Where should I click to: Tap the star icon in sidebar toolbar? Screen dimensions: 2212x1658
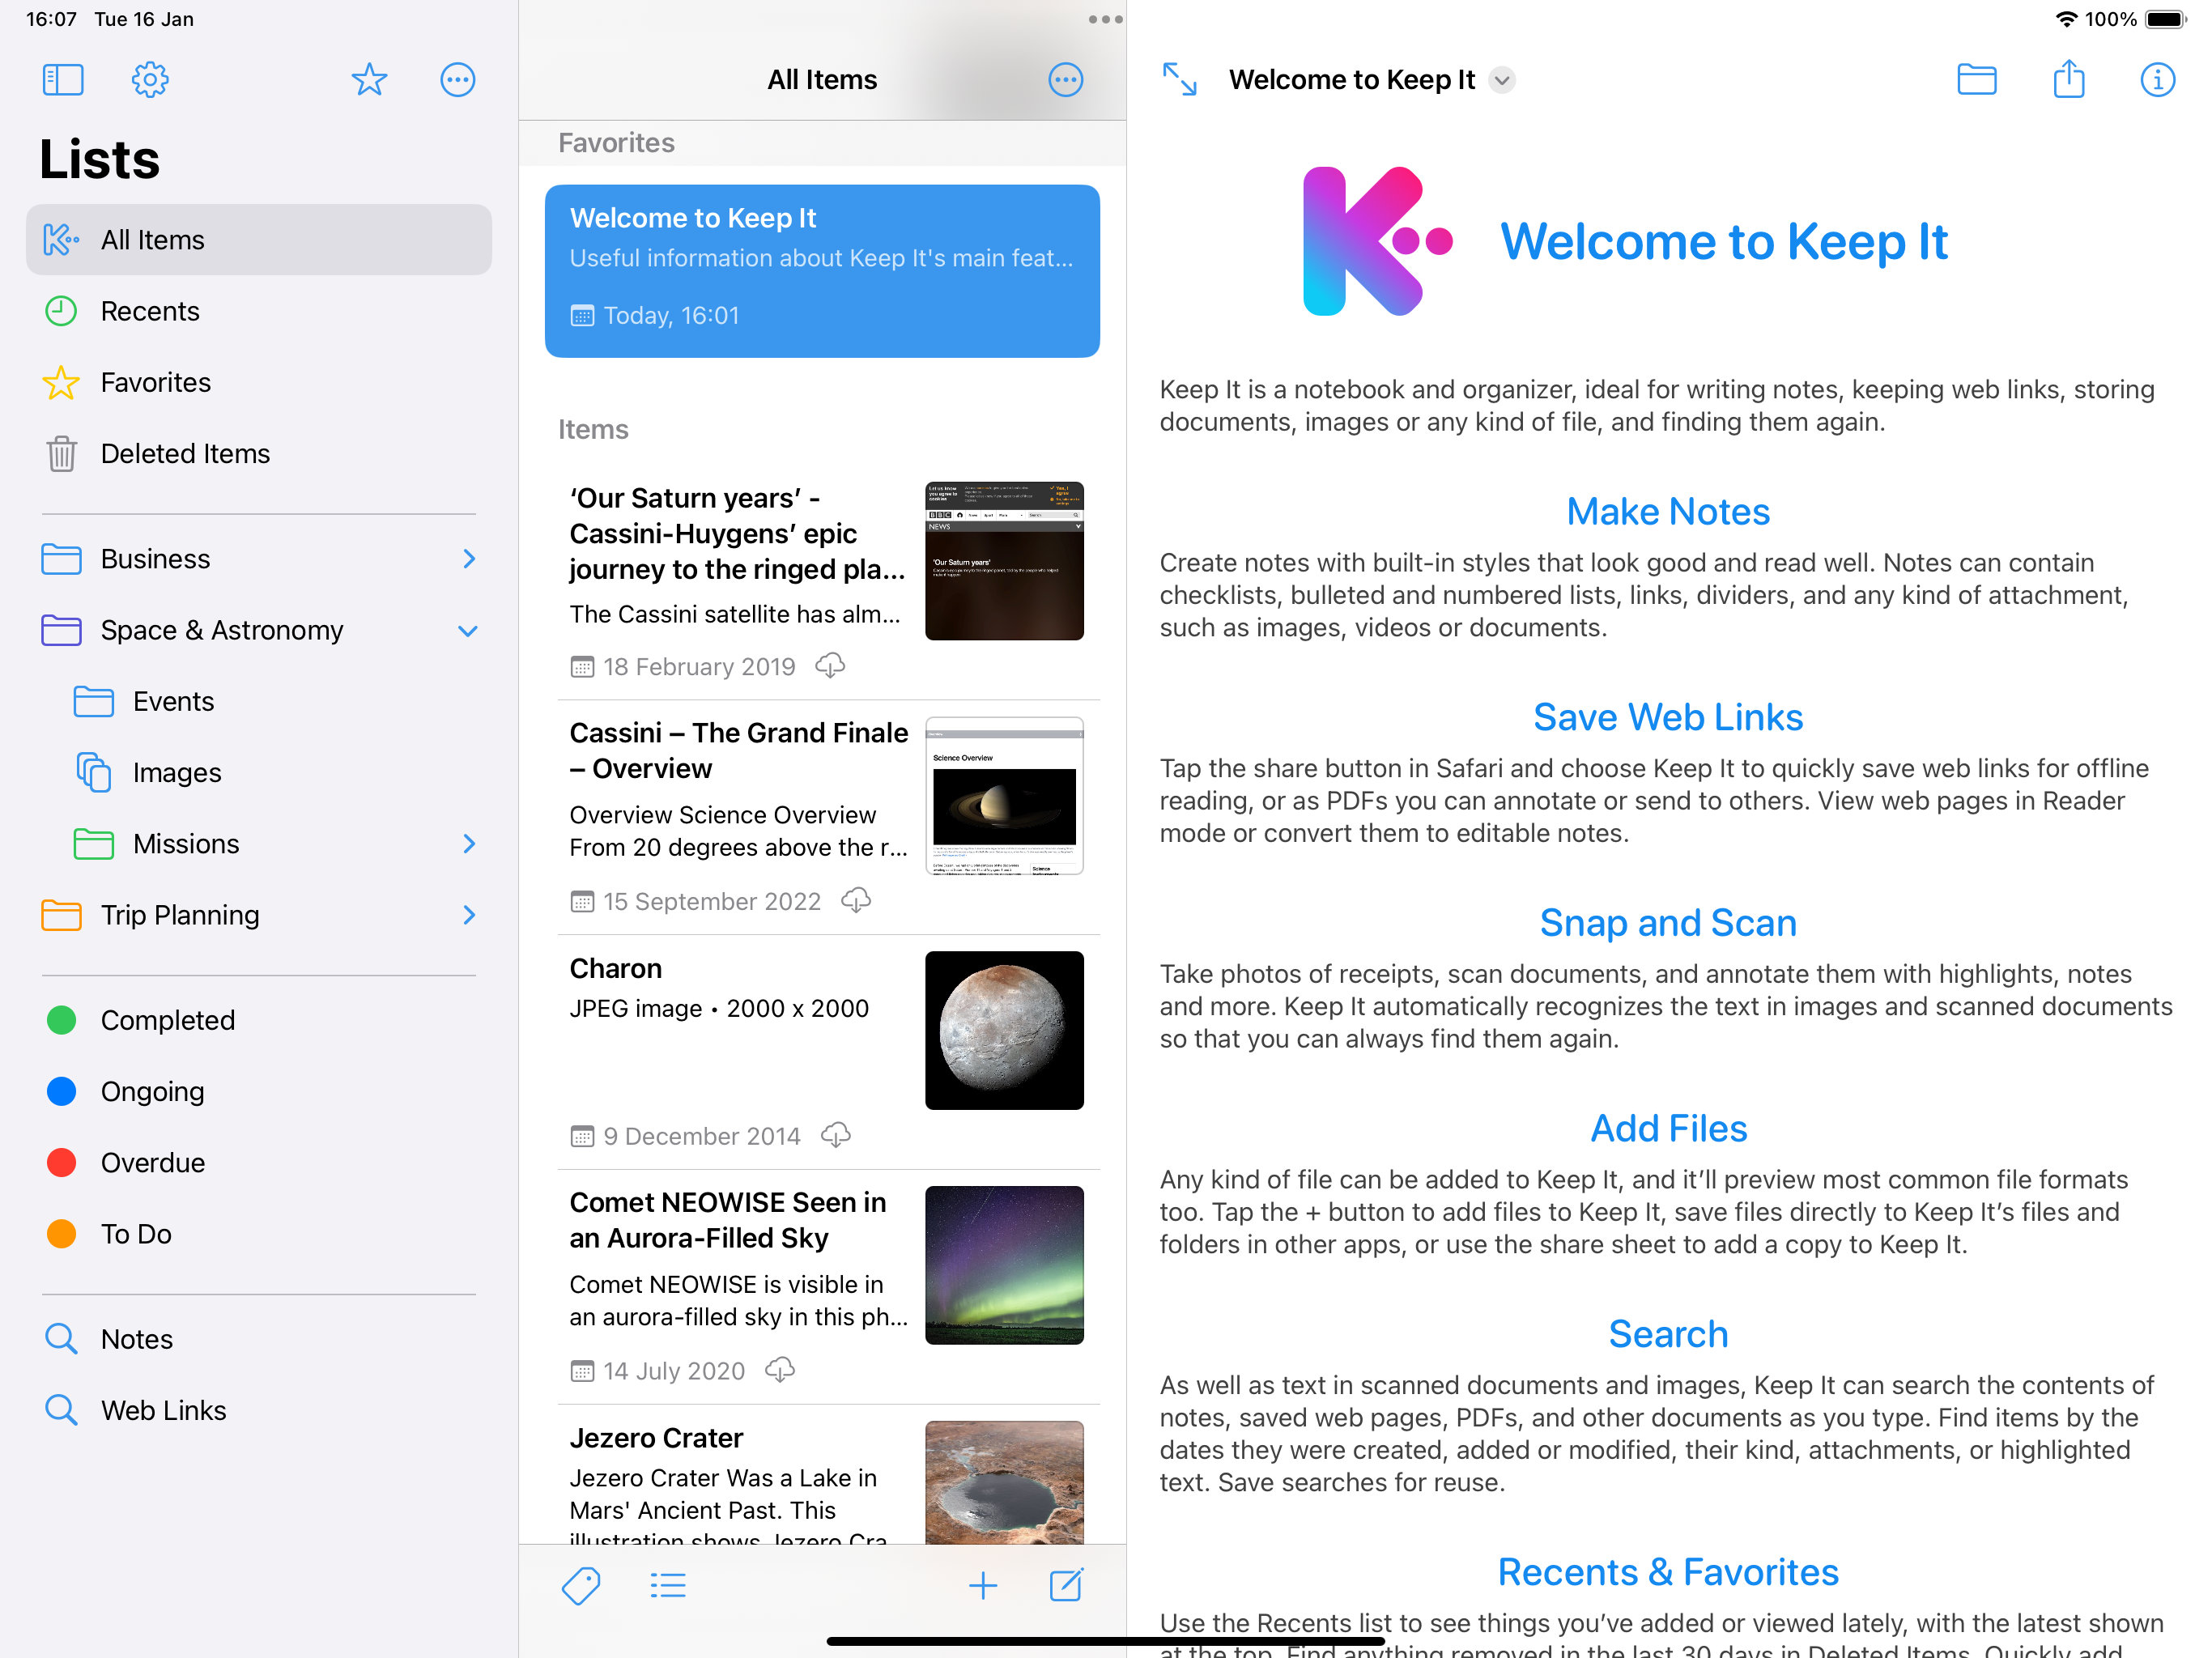coord(369,80)
